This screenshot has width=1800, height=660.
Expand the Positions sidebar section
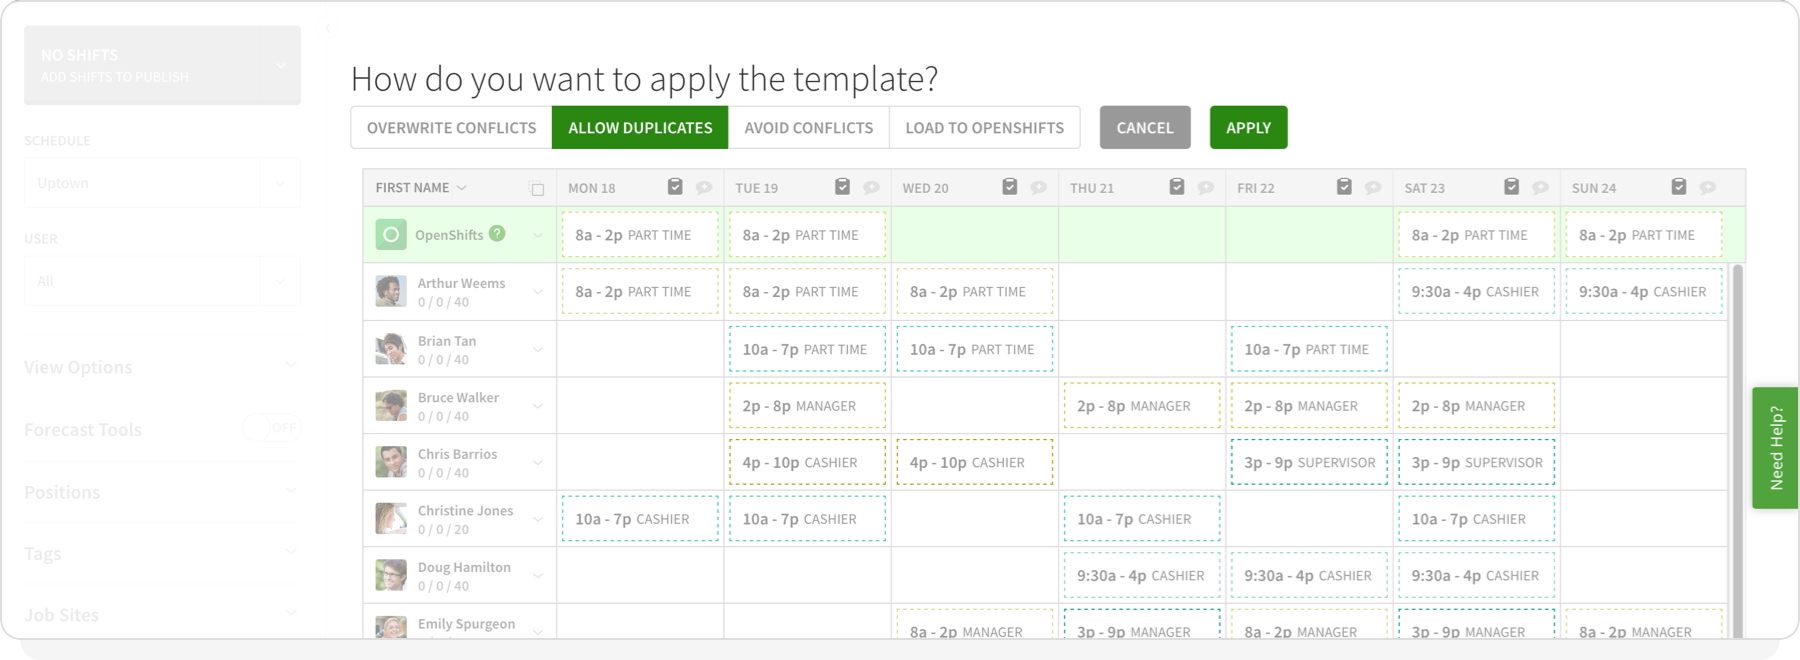pyautogui.click(x=161, y=492)
